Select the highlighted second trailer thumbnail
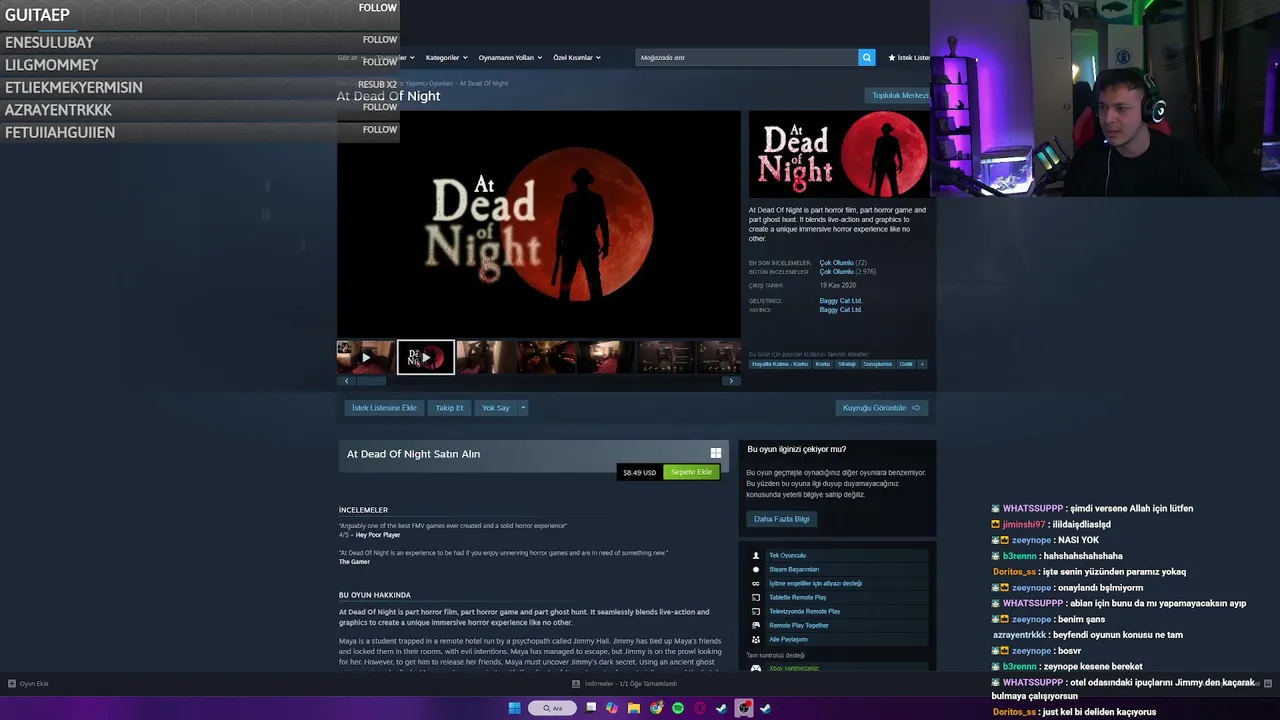The width and height of the screenshot is (1280, 720). click(426, 357)
